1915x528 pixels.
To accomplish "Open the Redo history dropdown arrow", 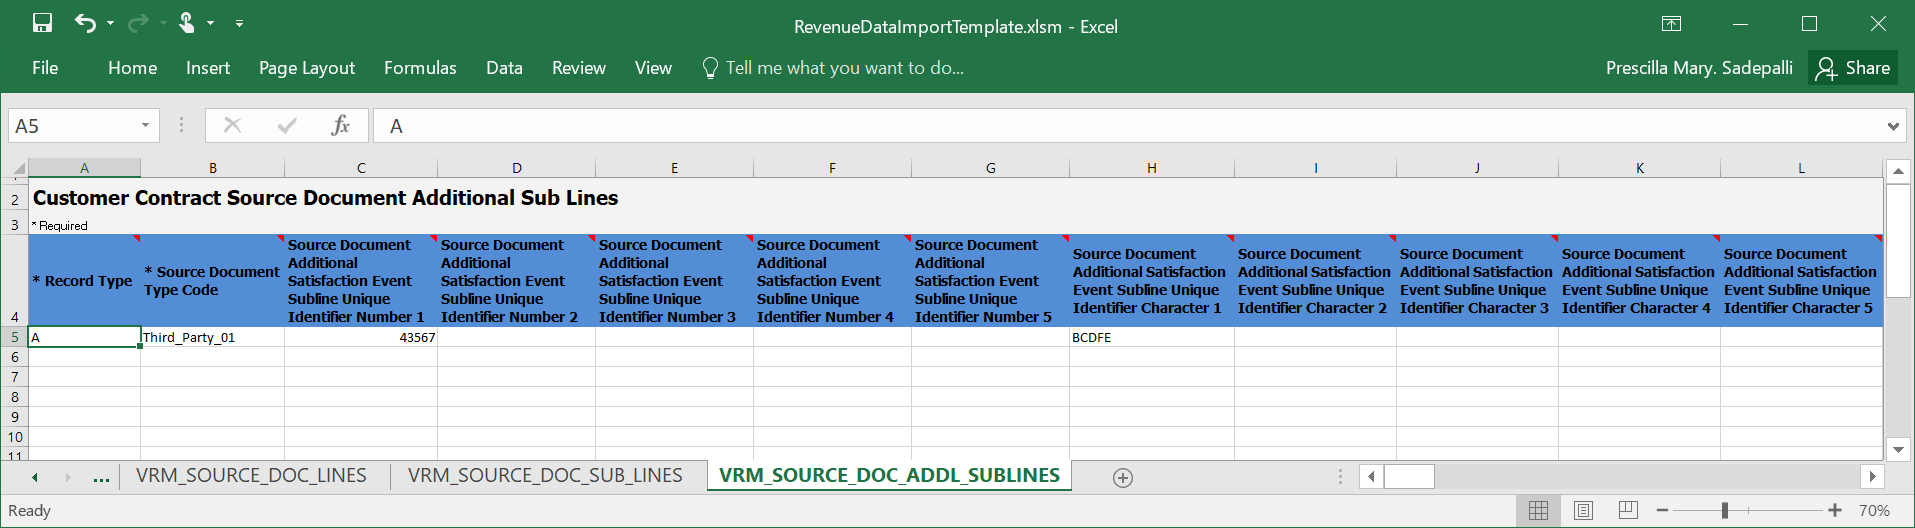I will [162, 23].
